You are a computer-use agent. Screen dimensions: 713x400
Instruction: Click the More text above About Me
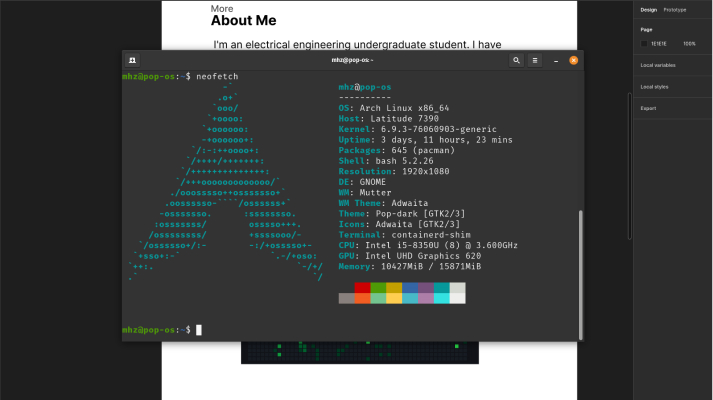(x=222, y=9)
